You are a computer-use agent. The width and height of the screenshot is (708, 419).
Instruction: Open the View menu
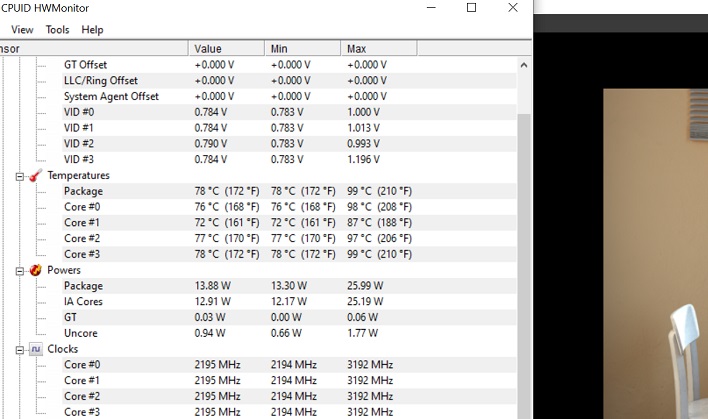point(22,30)
